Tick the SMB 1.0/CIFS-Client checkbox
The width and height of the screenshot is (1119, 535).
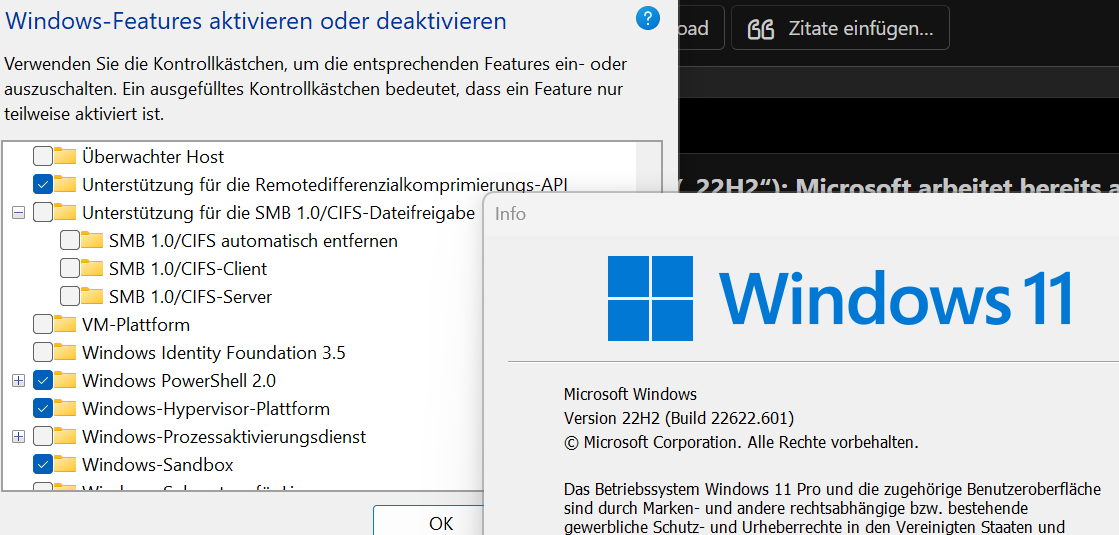pos(70,268)
